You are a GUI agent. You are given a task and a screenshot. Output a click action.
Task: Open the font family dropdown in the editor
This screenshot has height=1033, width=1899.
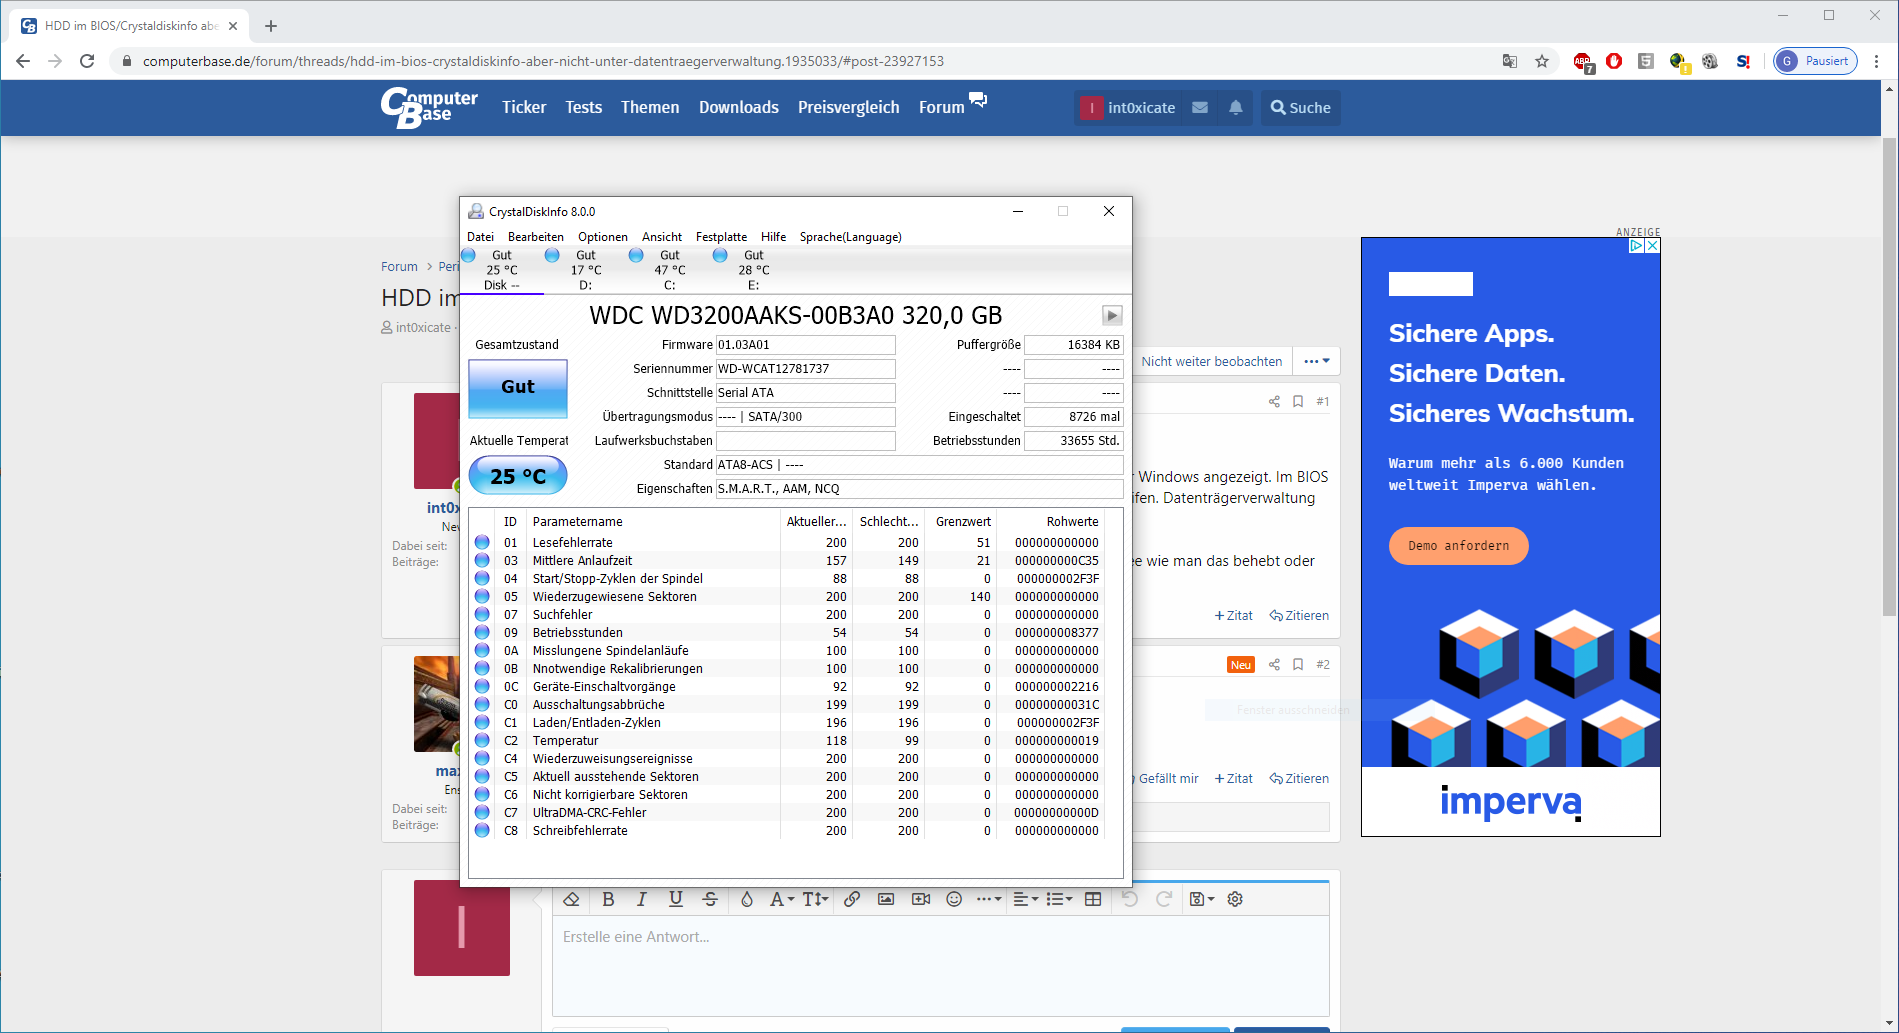click(x=782, y=899)
